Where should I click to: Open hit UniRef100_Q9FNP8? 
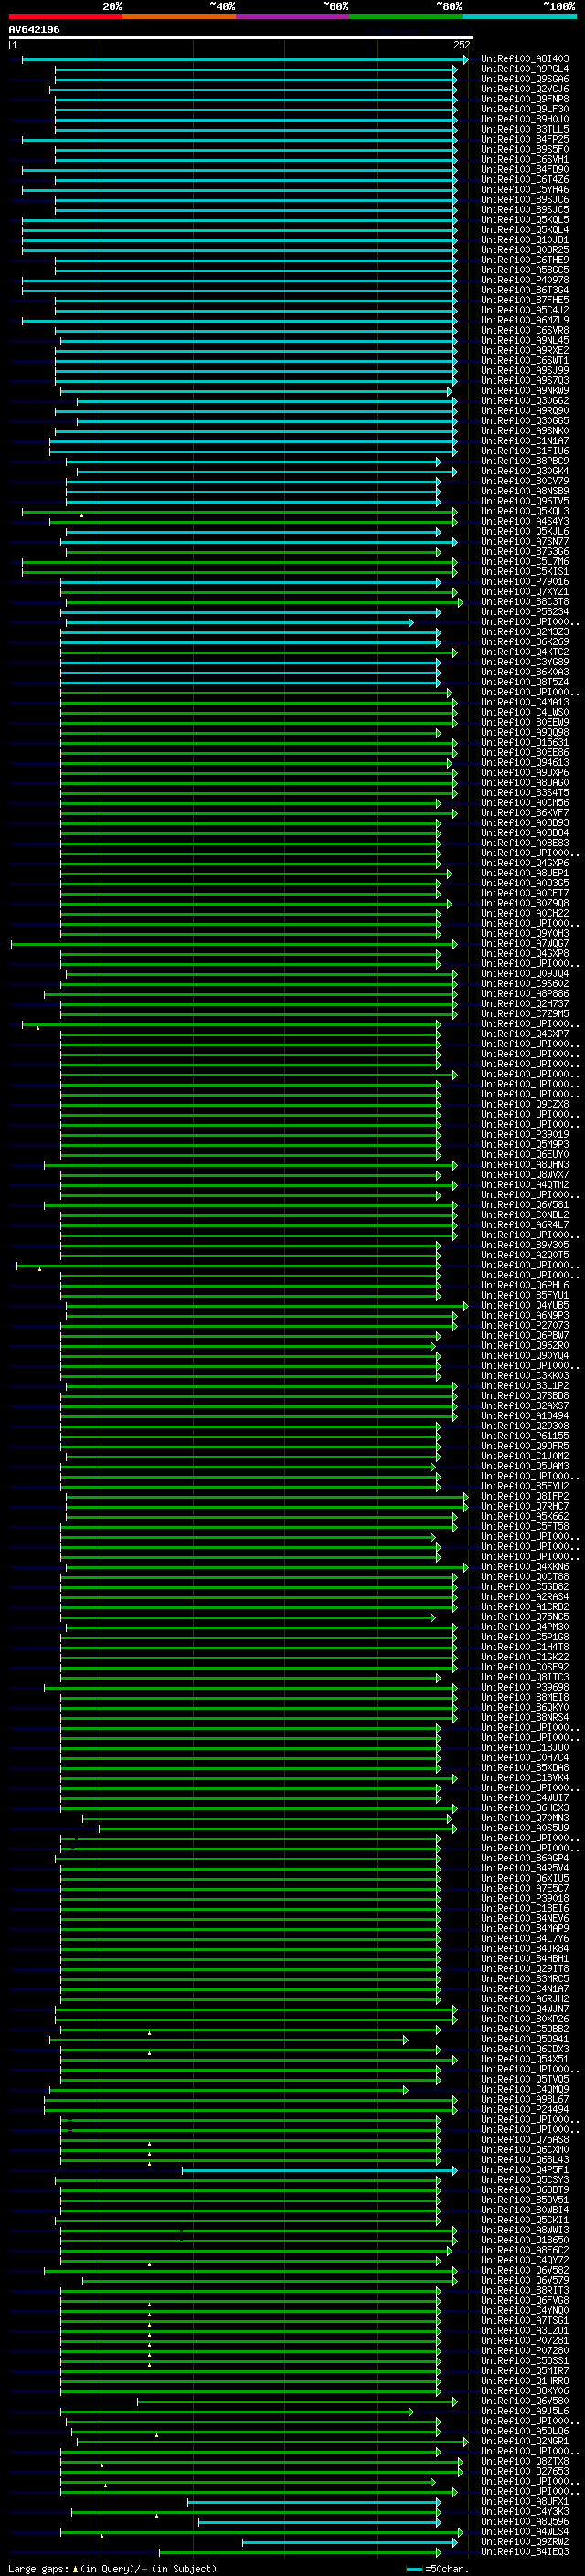(x=525, y=99)
